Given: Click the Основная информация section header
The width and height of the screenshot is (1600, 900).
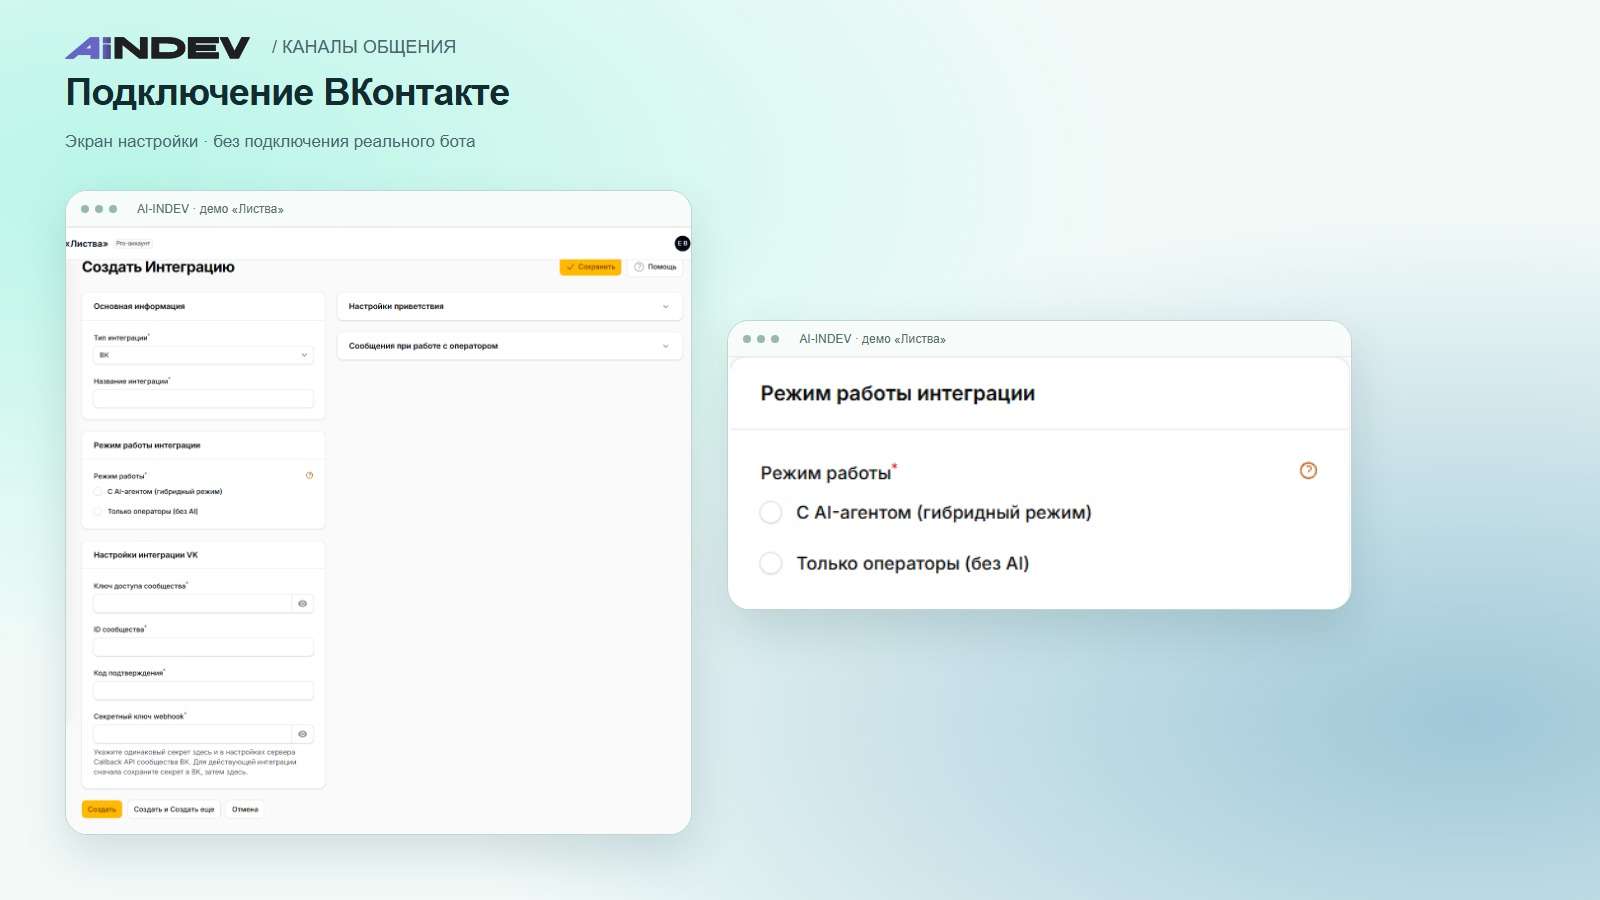Looking at the screenshot, I should pyautogui.click(x=139, y=307).
